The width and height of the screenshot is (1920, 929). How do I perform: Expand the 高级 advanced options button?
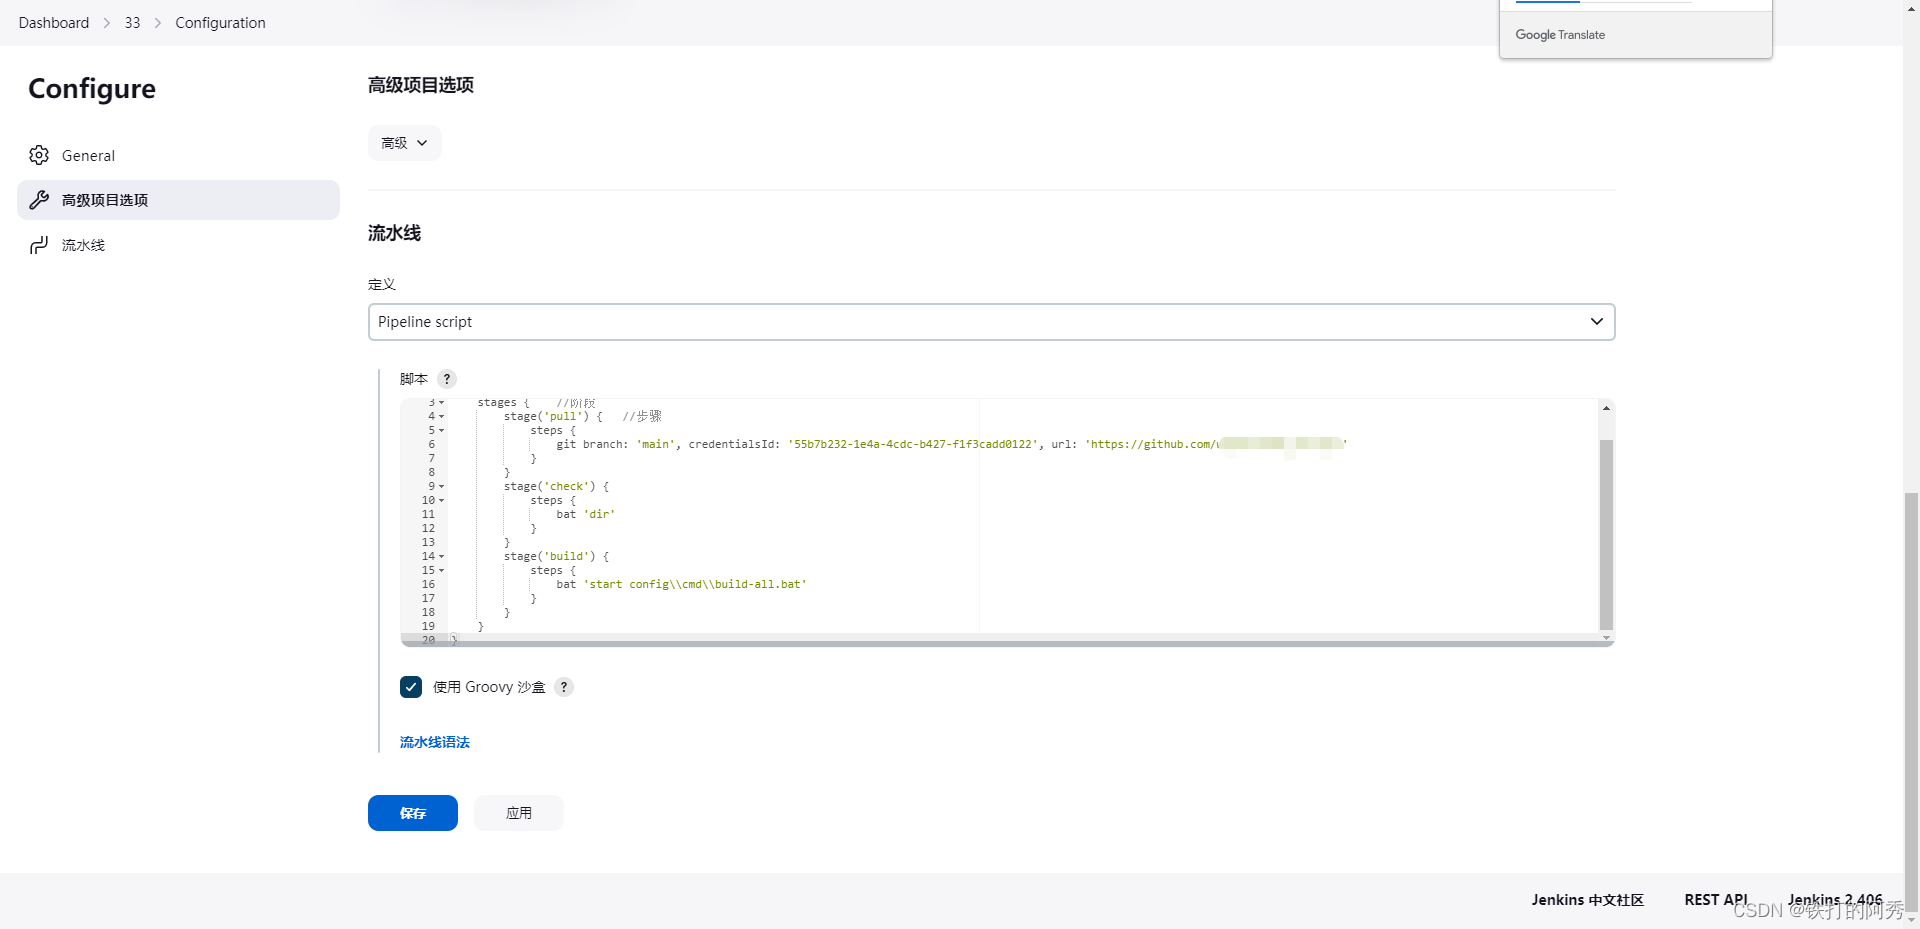point(404,143)
